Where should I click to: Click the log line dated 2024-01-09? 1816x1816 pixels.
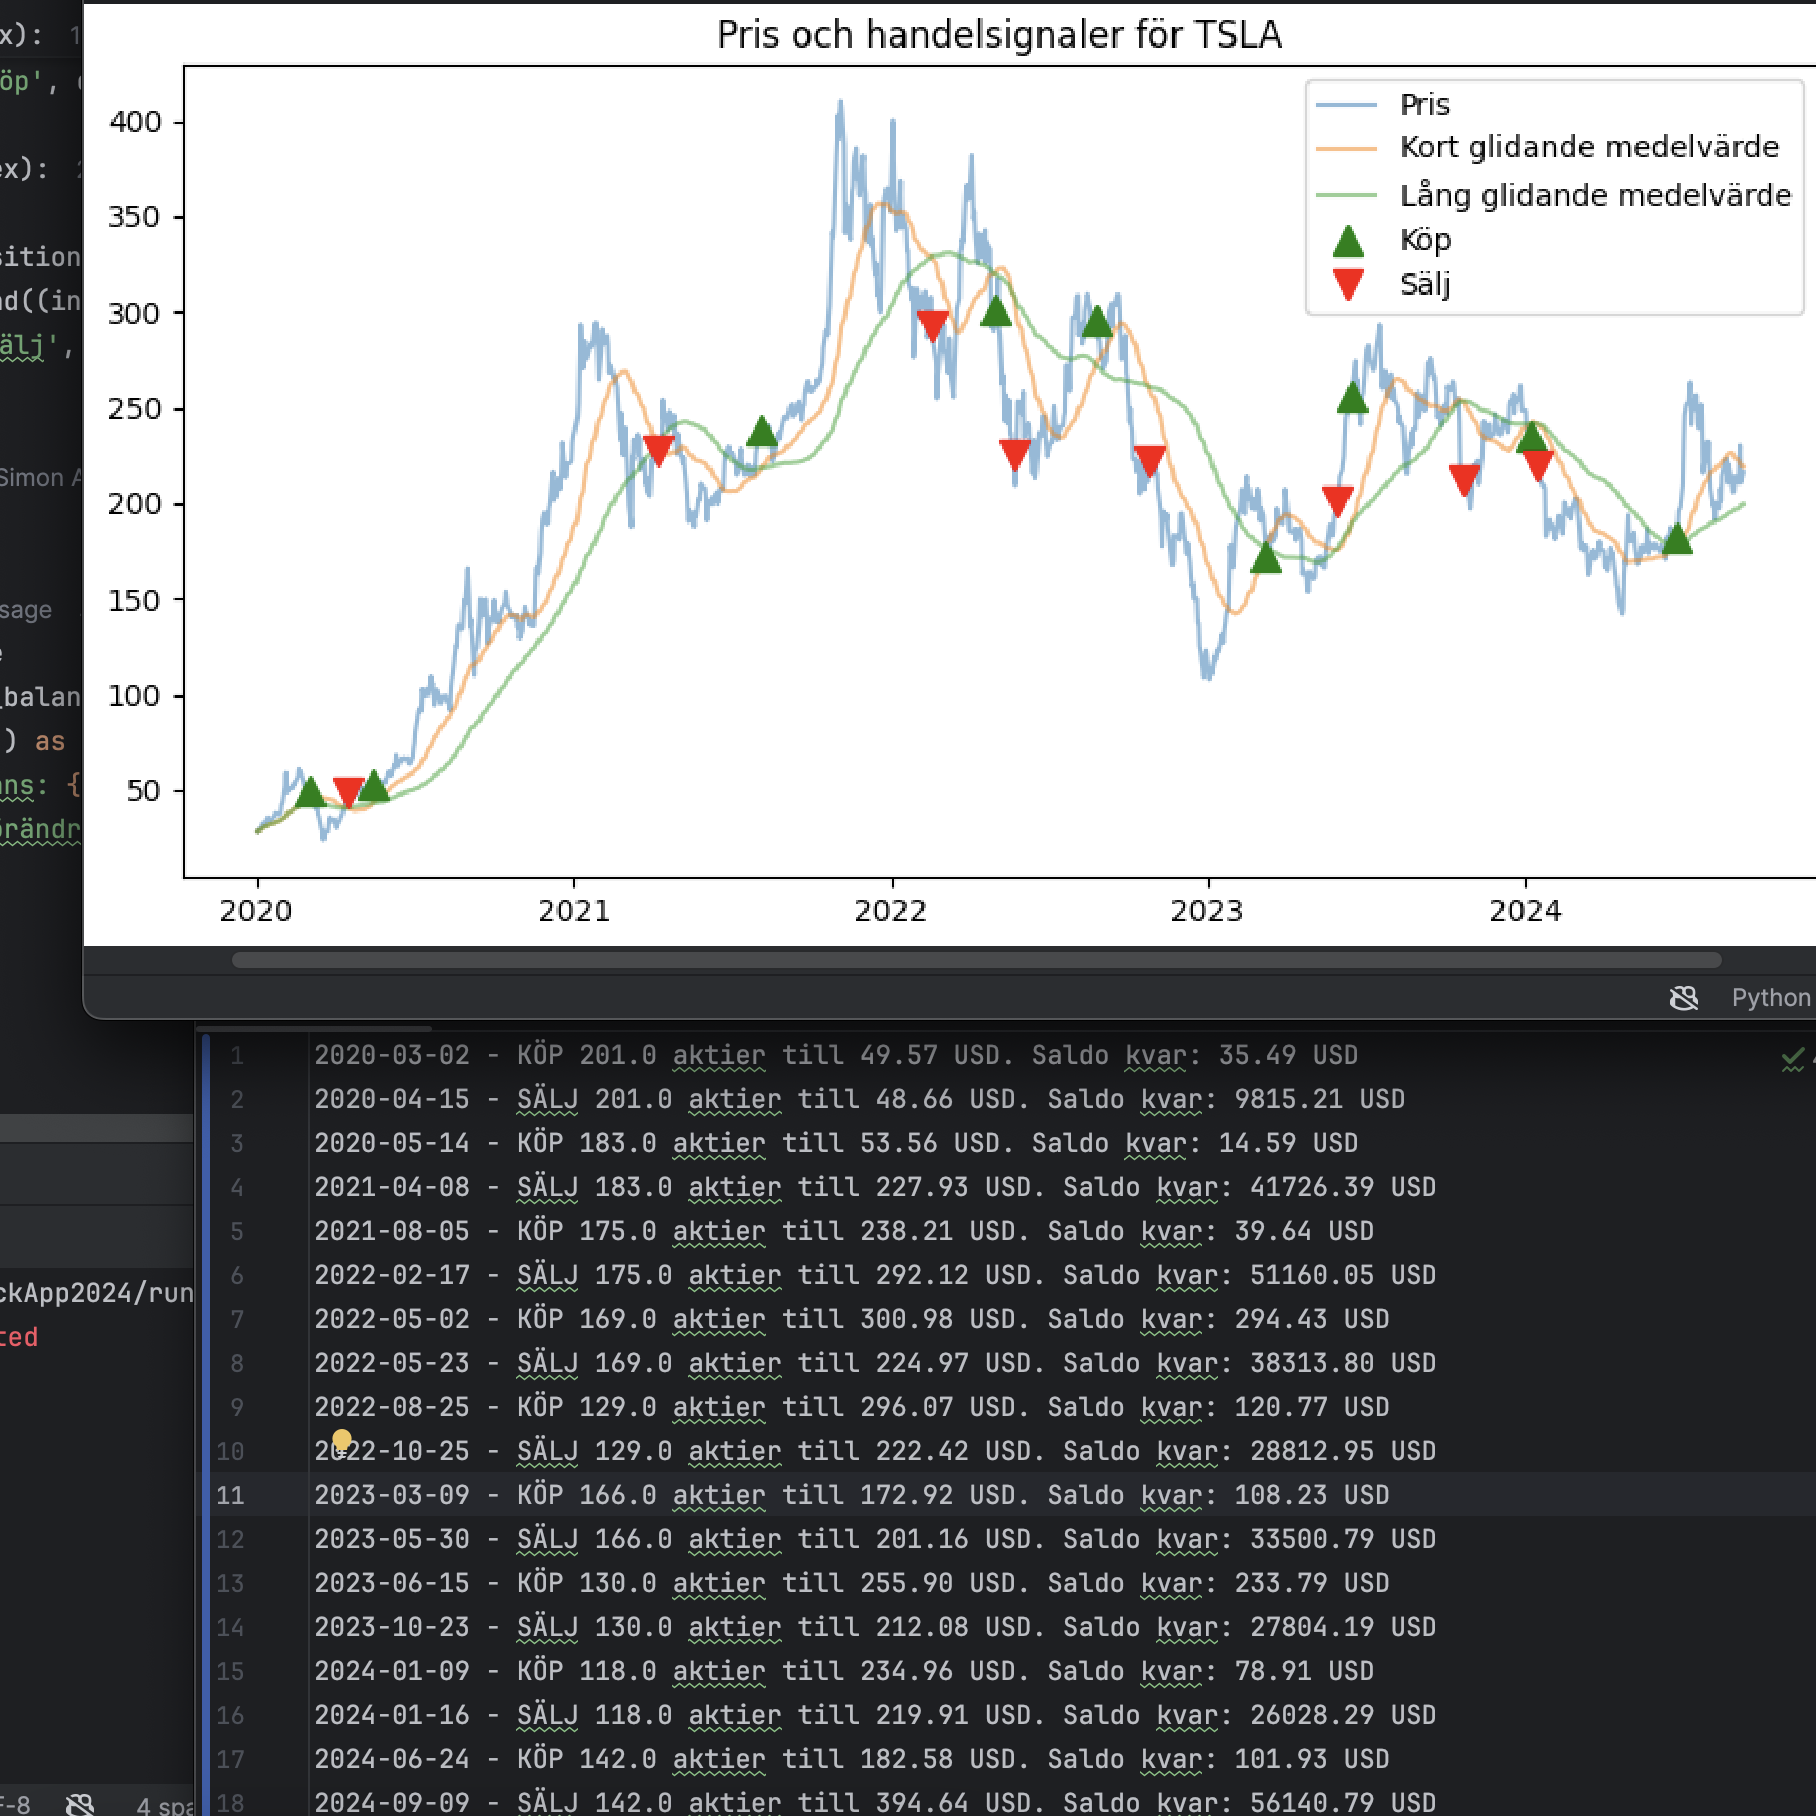[844, 1672]
